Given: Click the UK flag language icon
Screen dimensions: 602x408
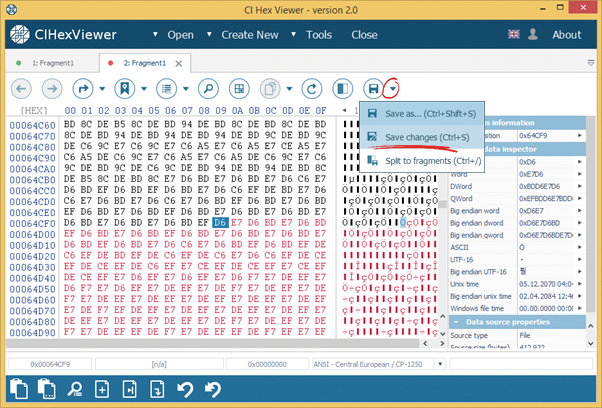Looking at the screenshot, I should (x=514, y=35).
